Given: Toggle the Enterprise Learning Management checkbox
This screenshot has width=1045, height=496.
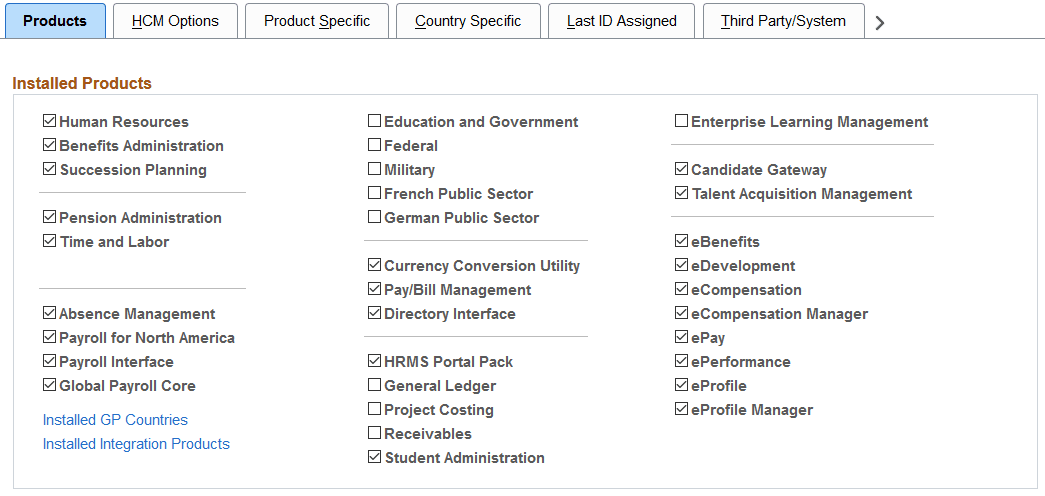Looking at the screenshot, I should [x=681, y=121].
